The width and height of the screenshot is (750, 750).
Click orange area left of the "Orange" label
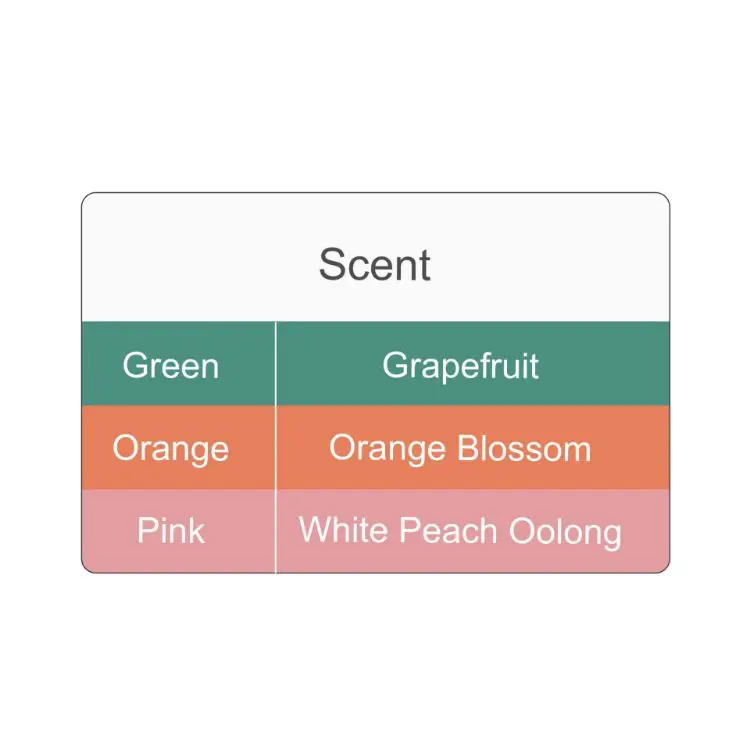coord(96,448)
